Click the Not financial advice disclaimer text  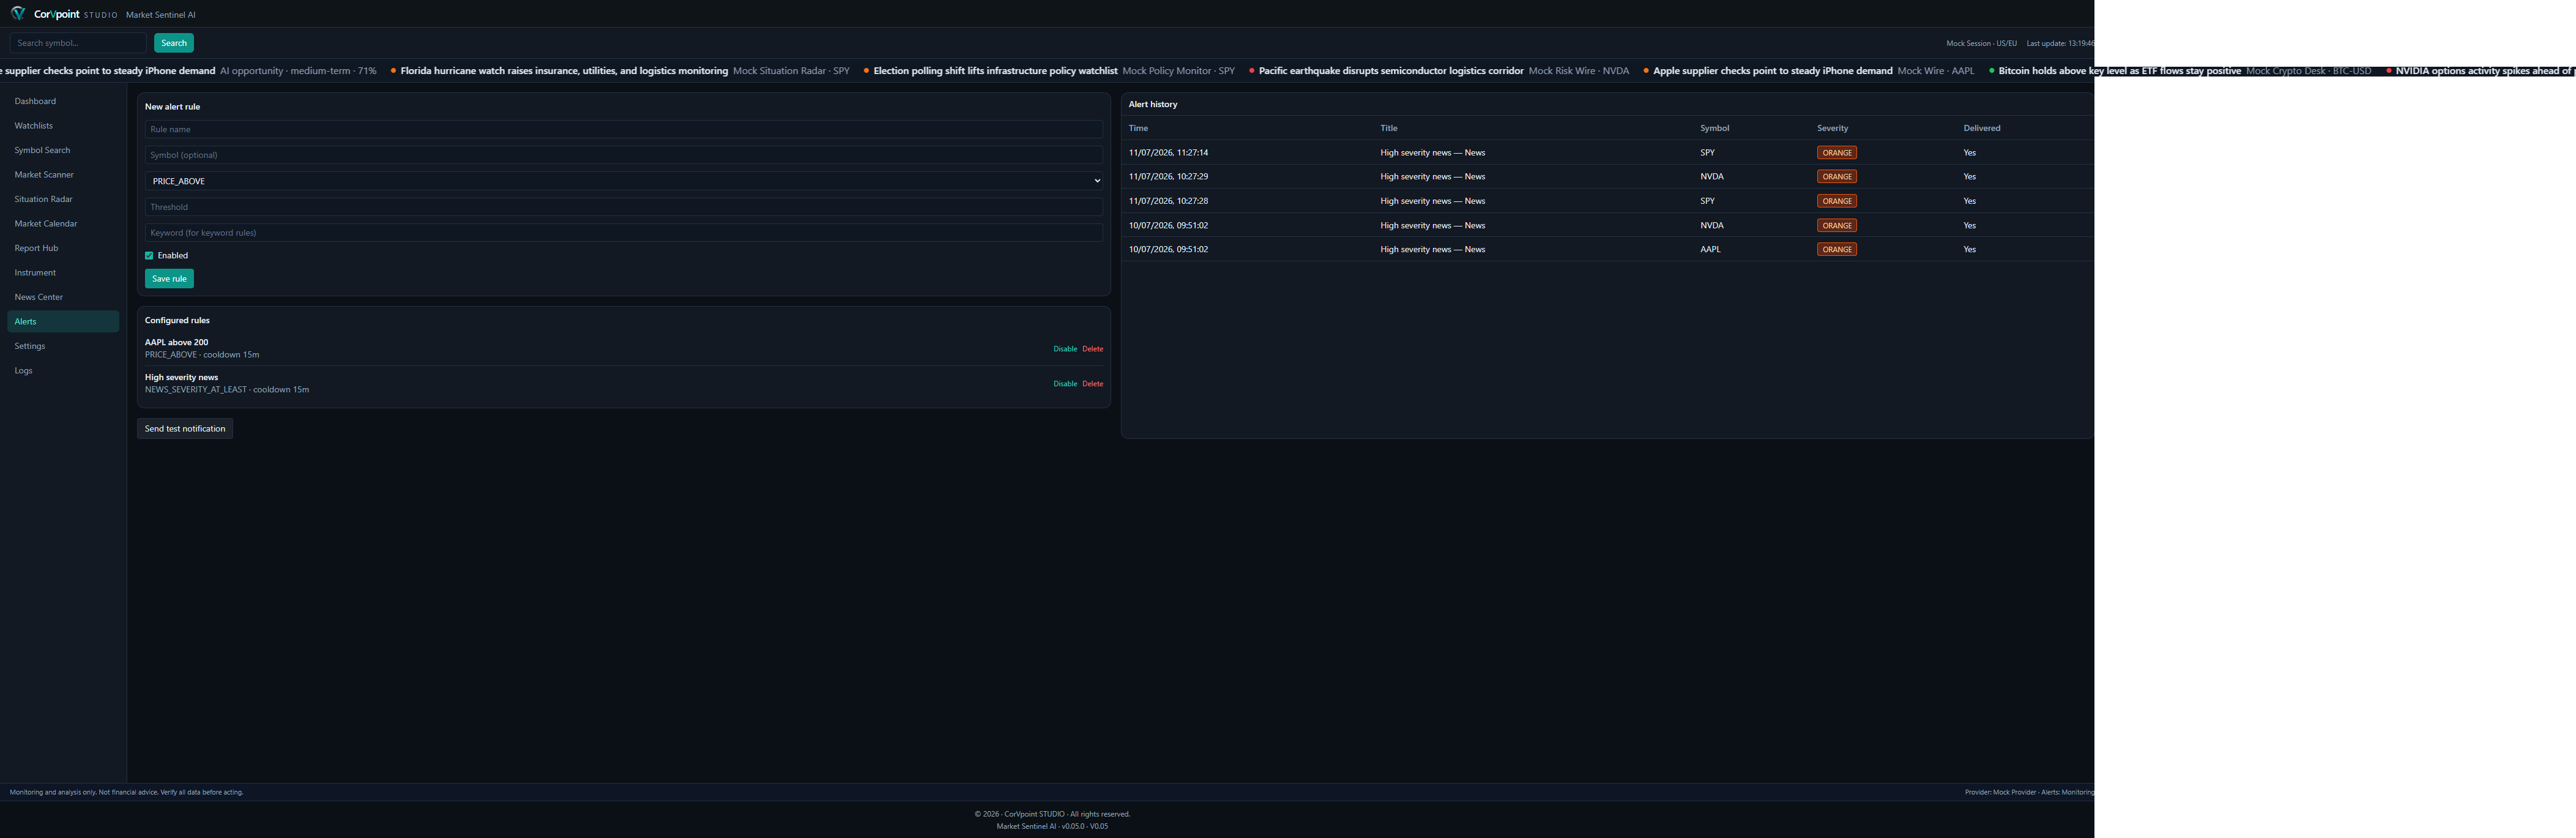click(x=127, y=792)
